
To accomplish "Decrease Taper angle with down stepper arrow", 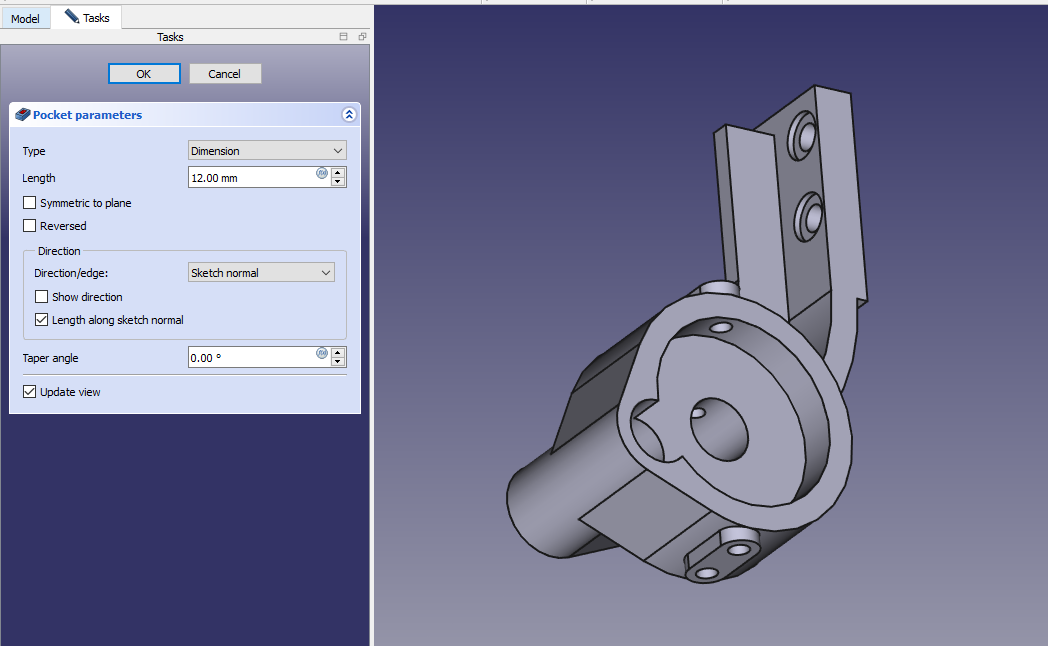I will pos(338,362).
